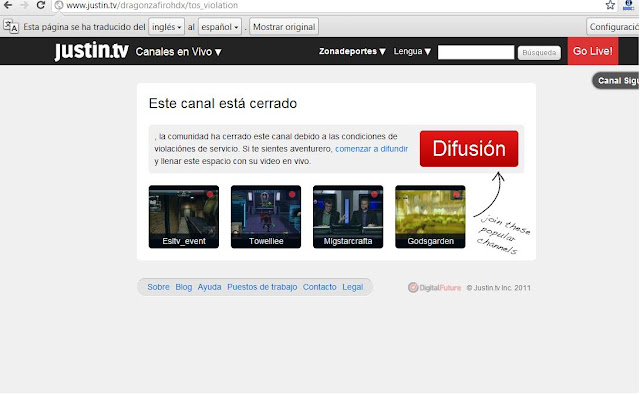The width and height of the screenshot is (640, 395).
Task: Click the red Go Live! button
Action: 593,51
